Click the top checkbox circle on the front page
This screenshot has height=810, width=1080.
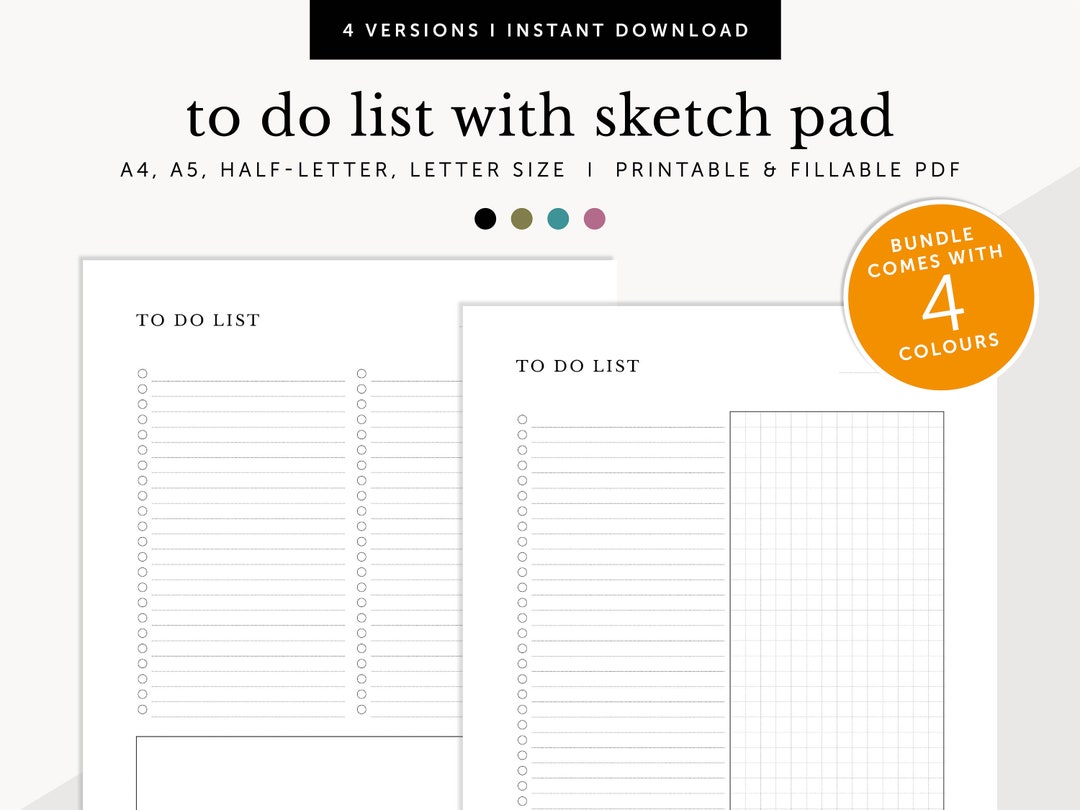[520, 418]
